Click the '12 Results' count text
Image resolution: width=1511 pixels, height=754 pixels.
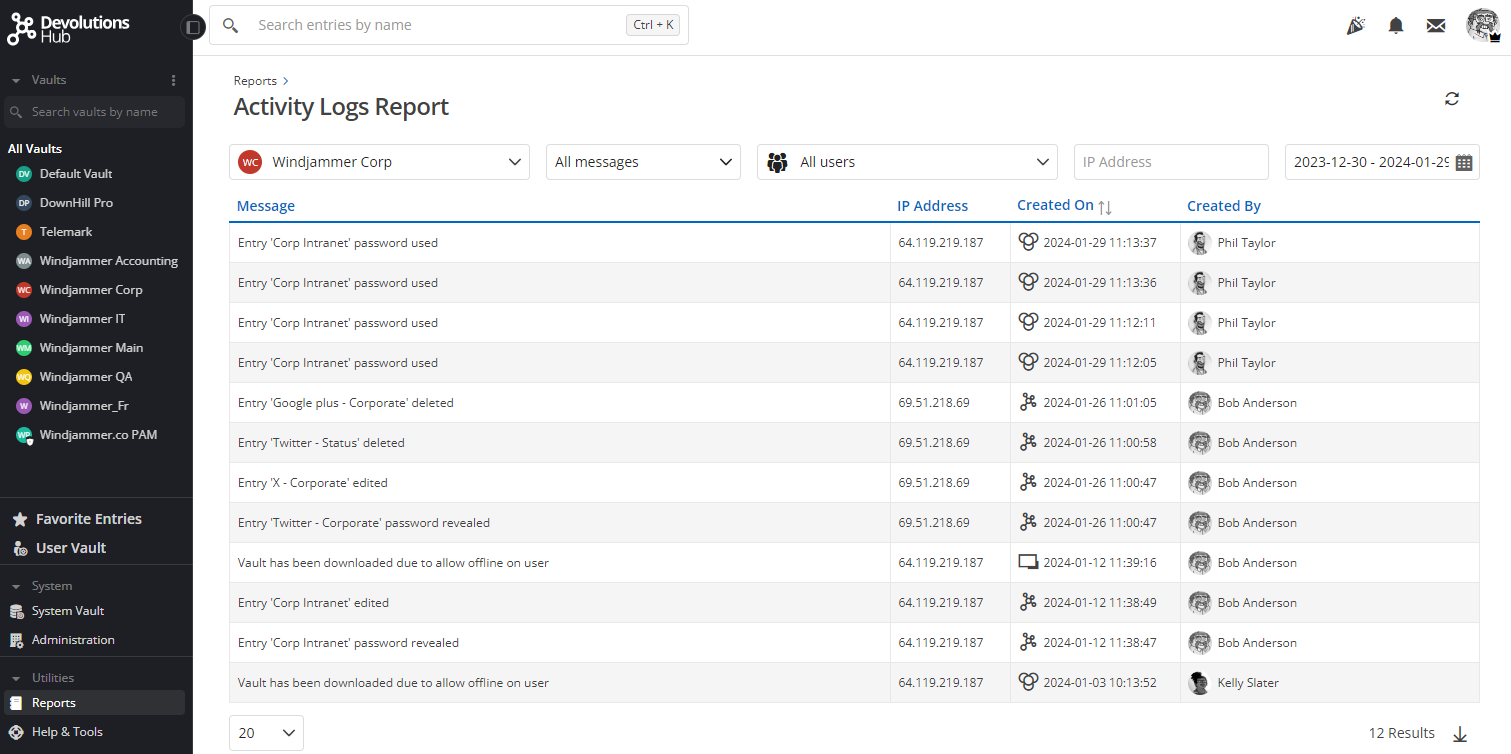click(1402, 733)
